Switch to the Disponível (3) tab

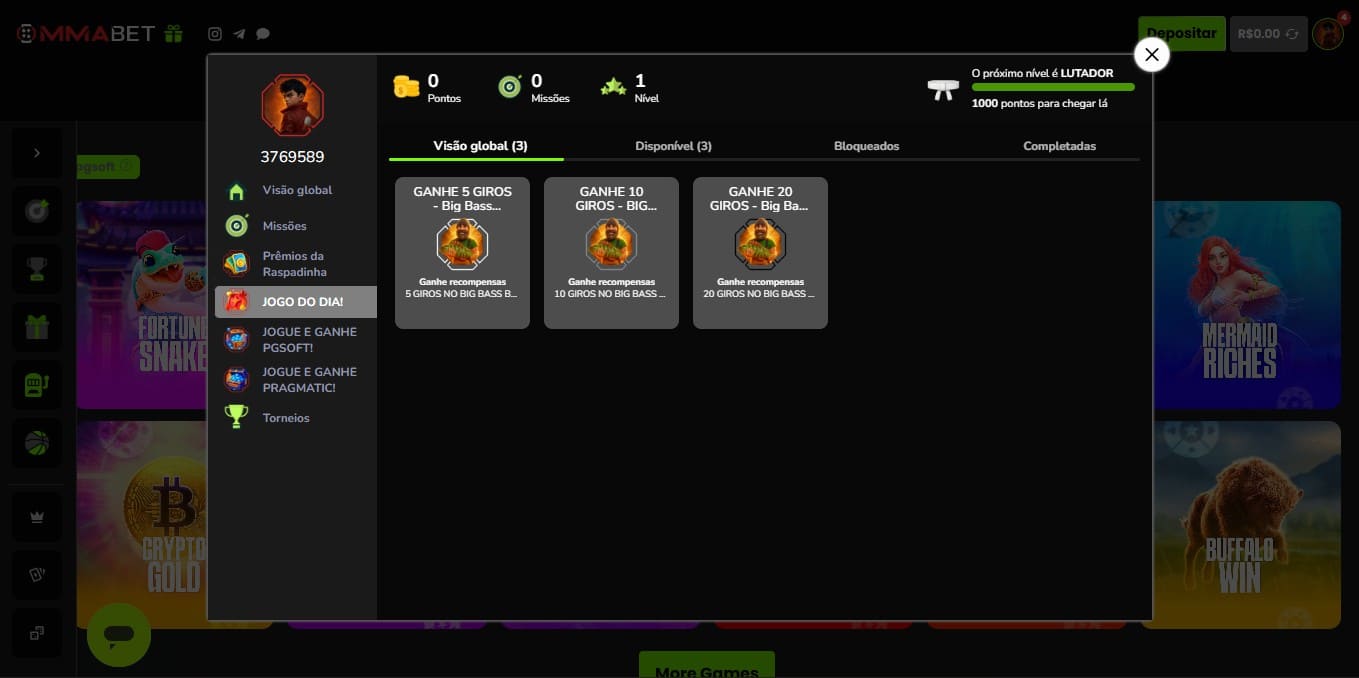tap(673, 146)
